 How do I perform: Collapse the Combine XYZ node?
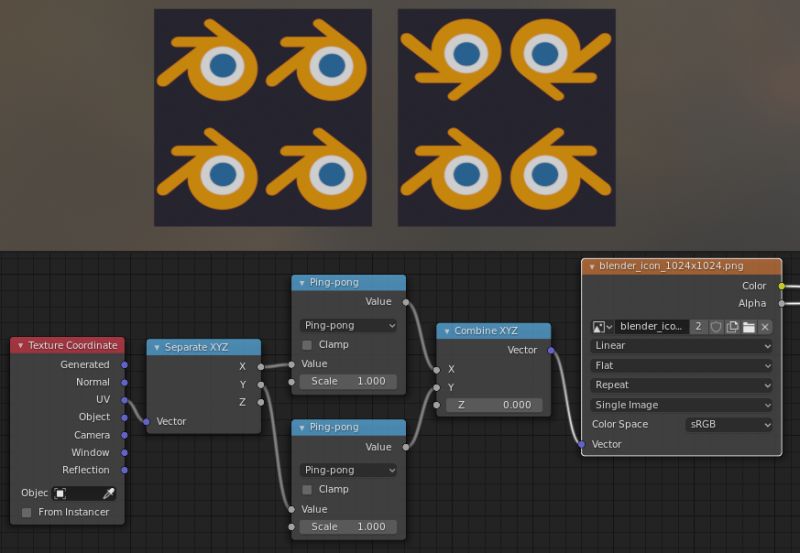tap(446, 331)
